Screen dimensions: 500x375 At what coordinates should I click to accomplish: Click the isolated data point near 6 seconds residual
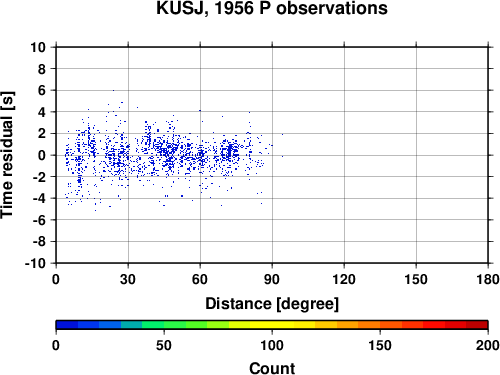(113, 90)
